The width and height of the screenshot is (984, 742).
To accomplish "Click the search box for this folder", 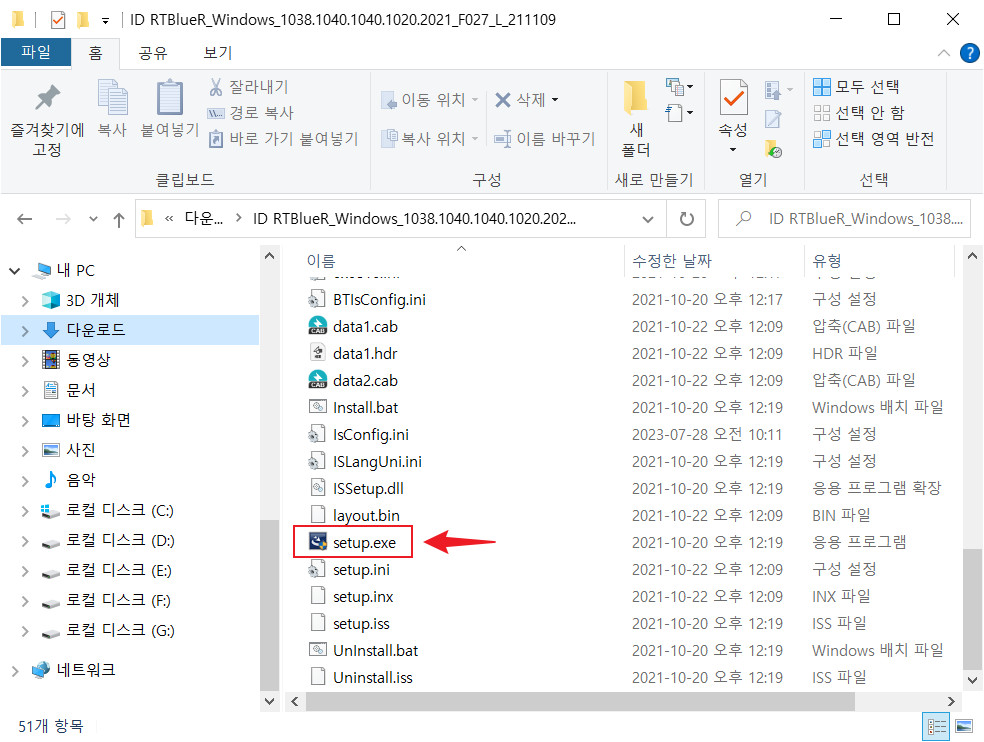I will point(844,219).
